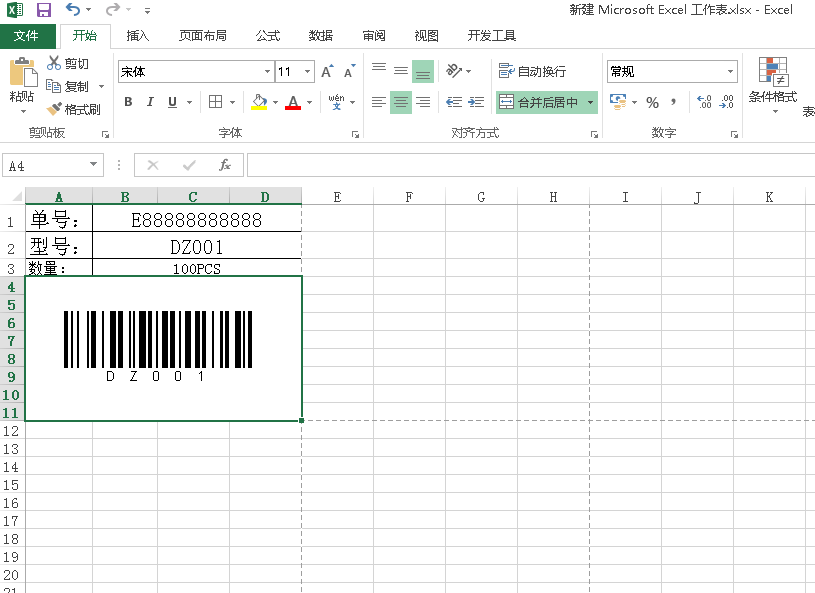This screenshot has height=593, width=815.
Task: Switch to the 开发工具 tab
Action: 492,35
